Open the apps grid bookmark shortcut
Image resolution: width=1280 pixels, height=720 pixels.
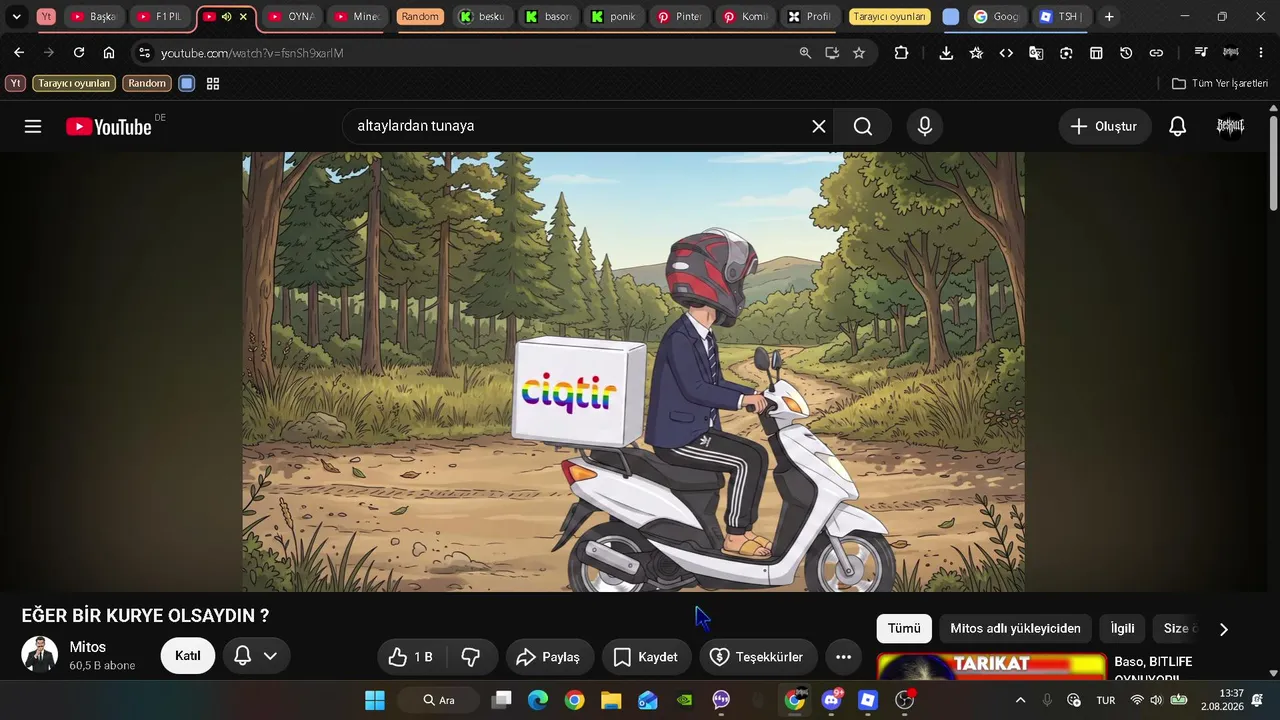point(213,83)
